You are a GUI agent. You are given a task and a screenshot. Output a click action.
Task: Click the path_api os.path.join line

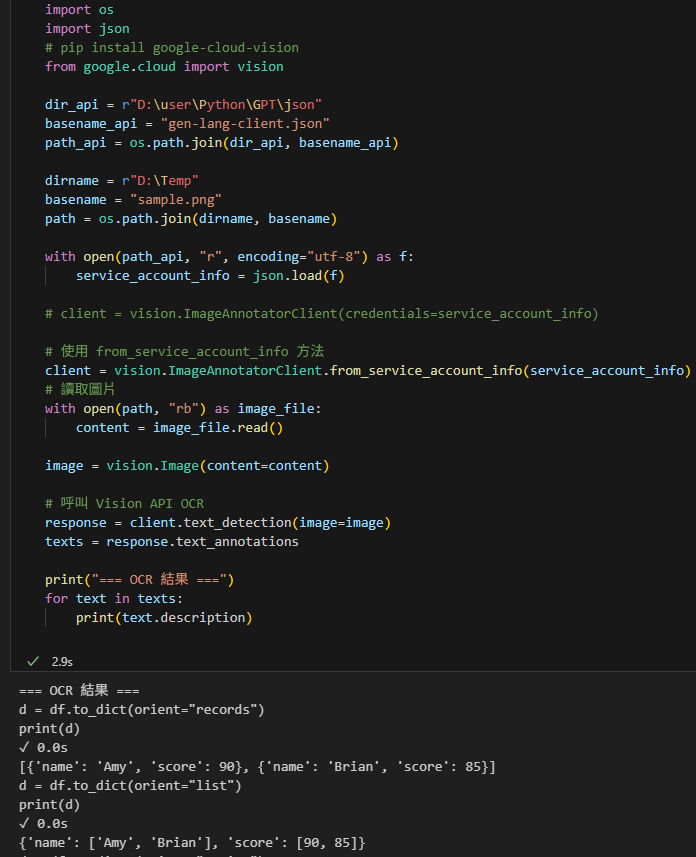[x=221, y=143]
